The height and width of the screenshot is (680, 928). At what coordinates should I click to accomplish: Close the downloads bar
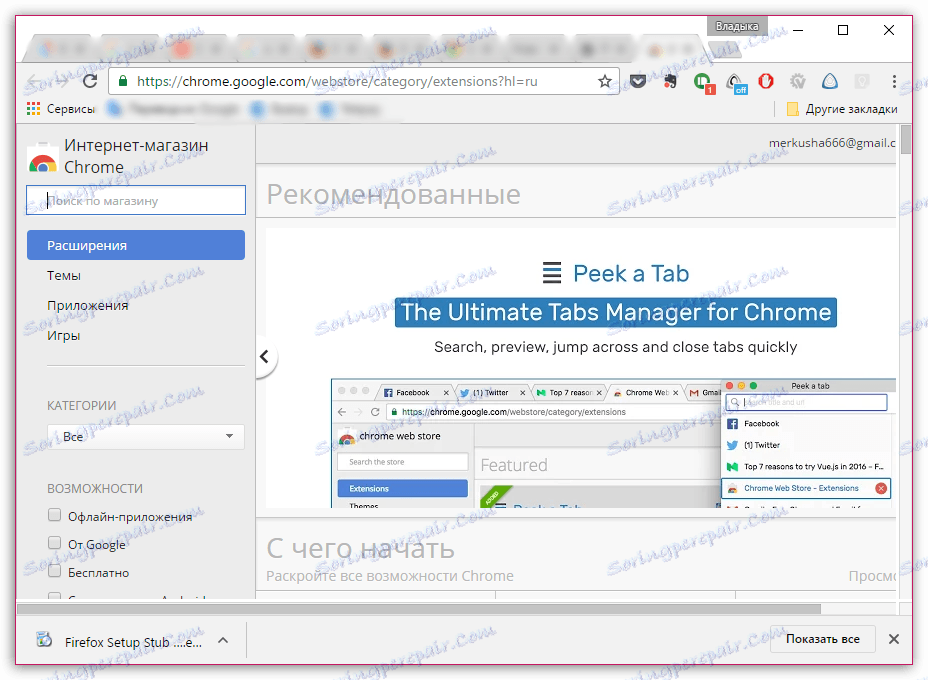pos(894,639)
